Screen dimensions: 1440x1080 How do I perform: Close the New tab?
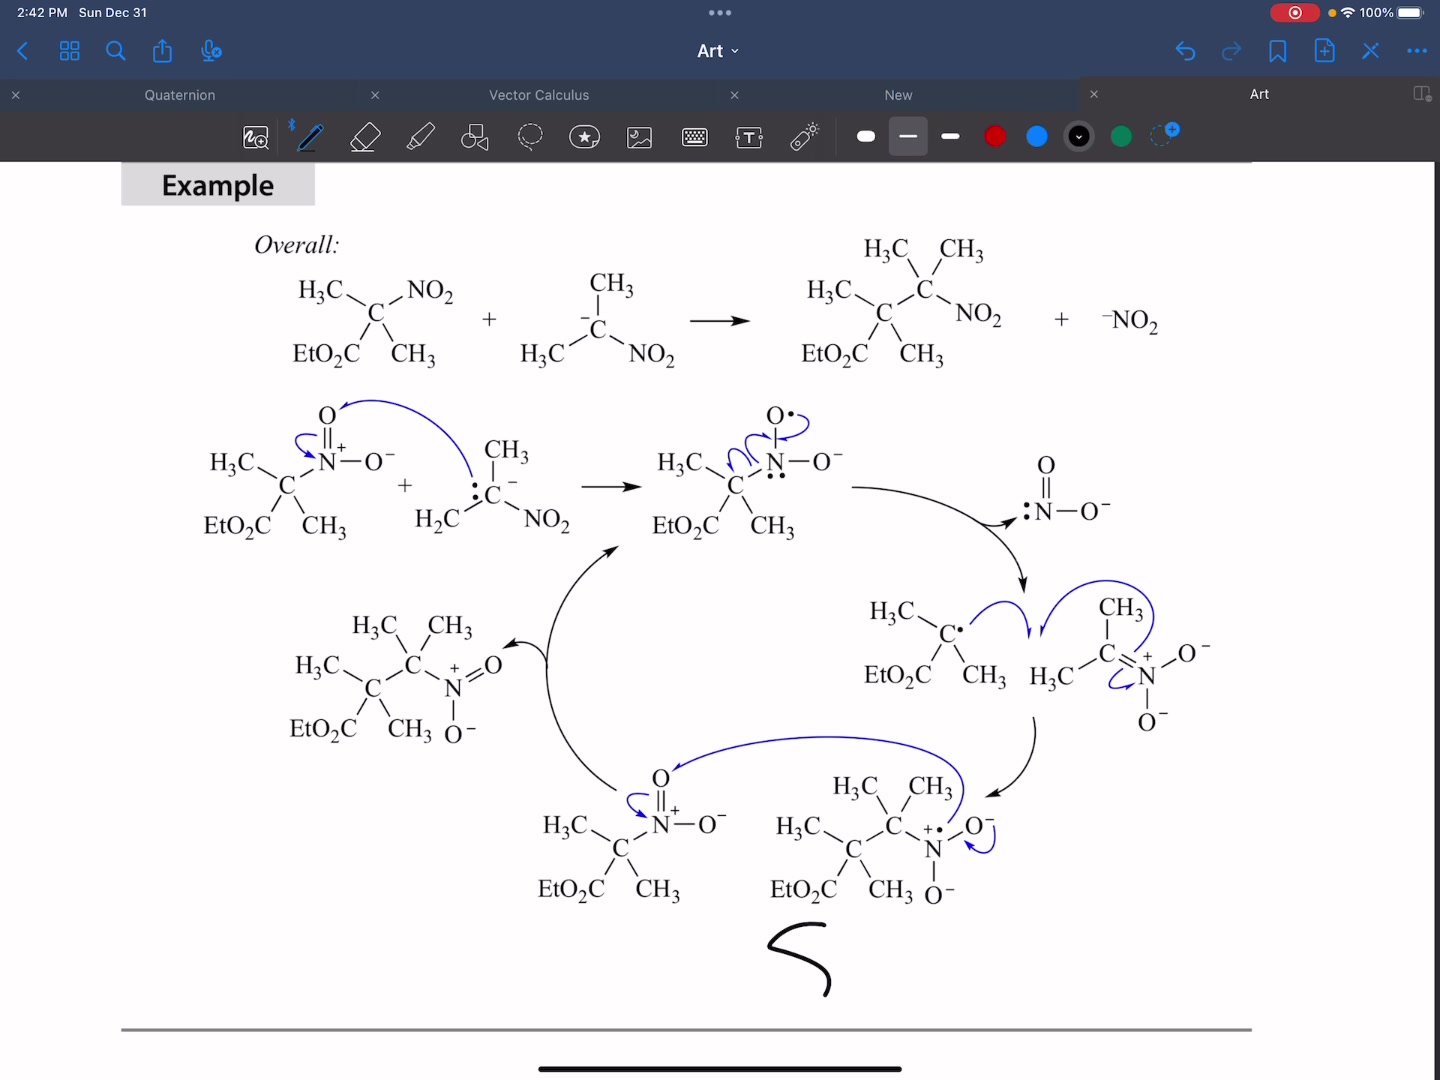pos(734,95)
